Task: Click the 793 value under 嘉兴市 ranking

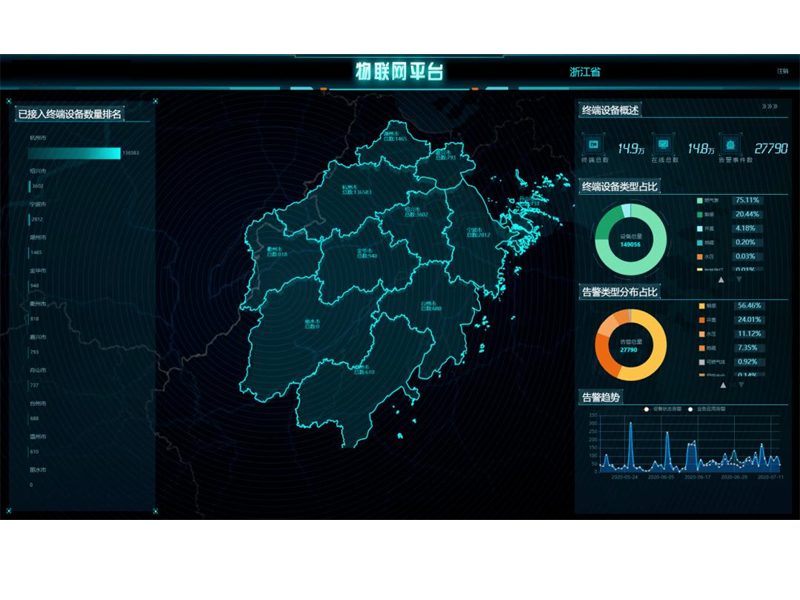Action: pyautogui.click(x=35, y=352)
